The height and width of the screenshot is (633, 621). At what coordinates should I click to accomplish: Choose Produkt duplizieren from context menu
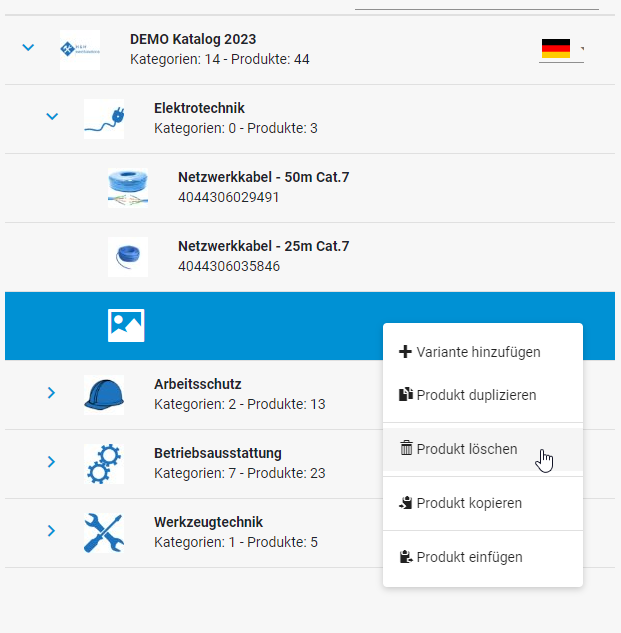[x=483, y=395]
